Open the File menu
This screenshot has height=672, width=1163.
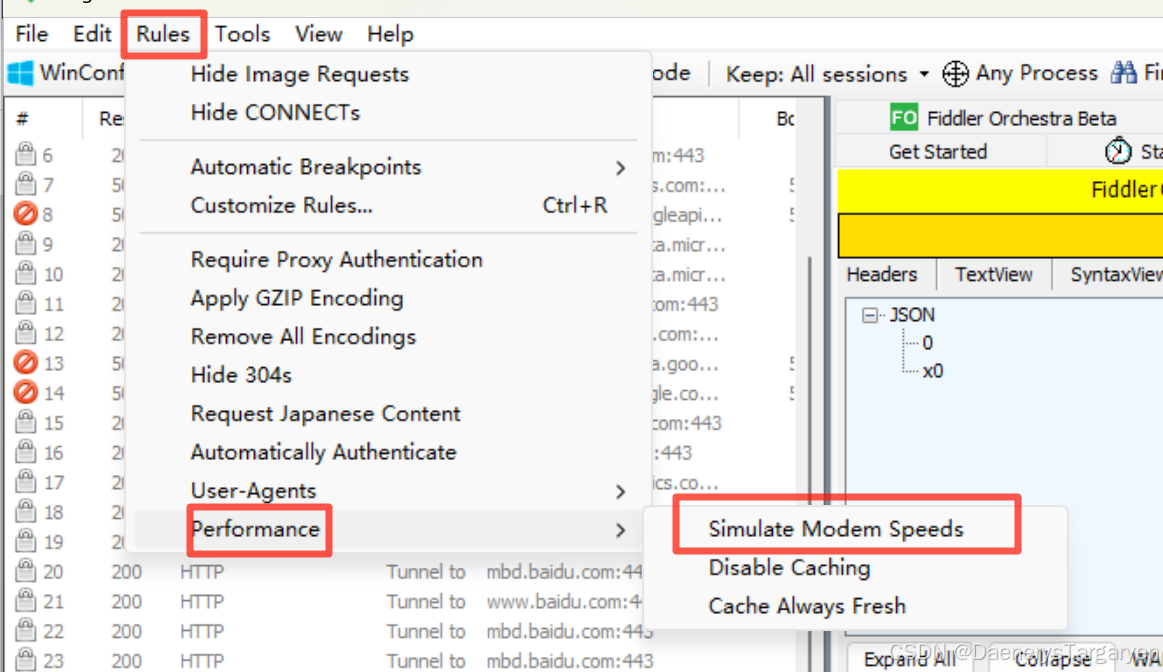tap(31, 34)
